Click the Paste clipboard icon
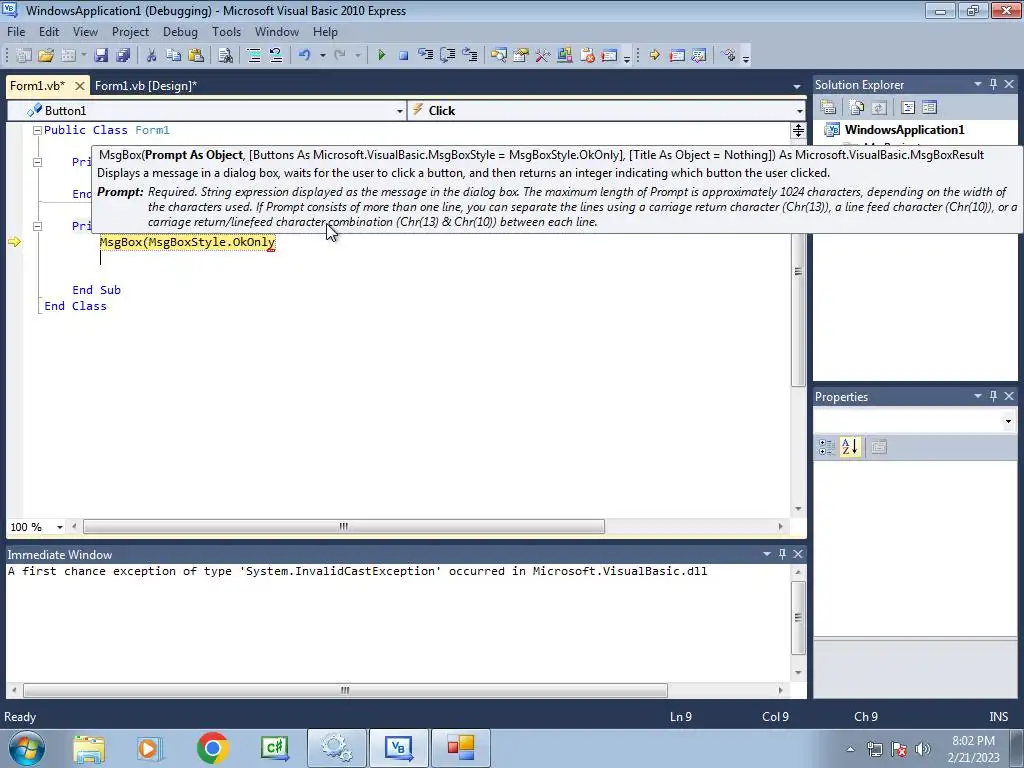The height and width of the screenshot is (768, 1024). tap(195, 56)
